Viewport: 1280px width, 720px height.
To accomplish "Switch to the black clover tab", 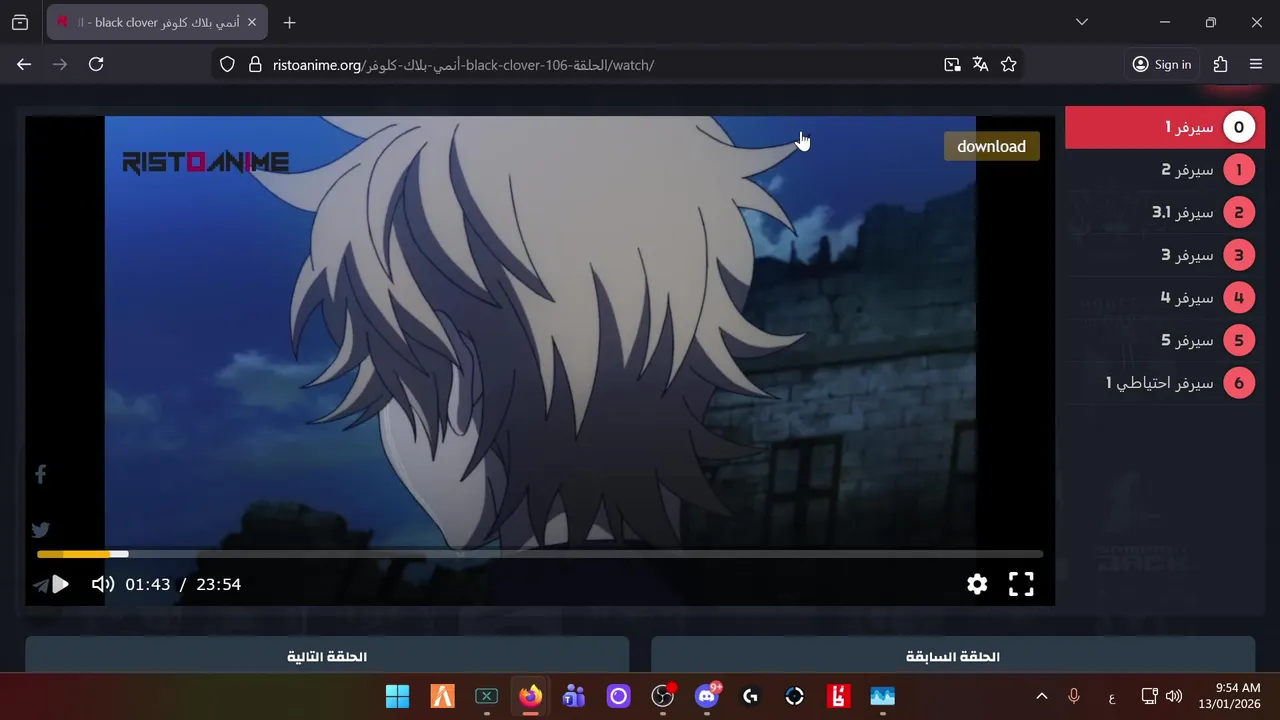I will tap(156, 22).
